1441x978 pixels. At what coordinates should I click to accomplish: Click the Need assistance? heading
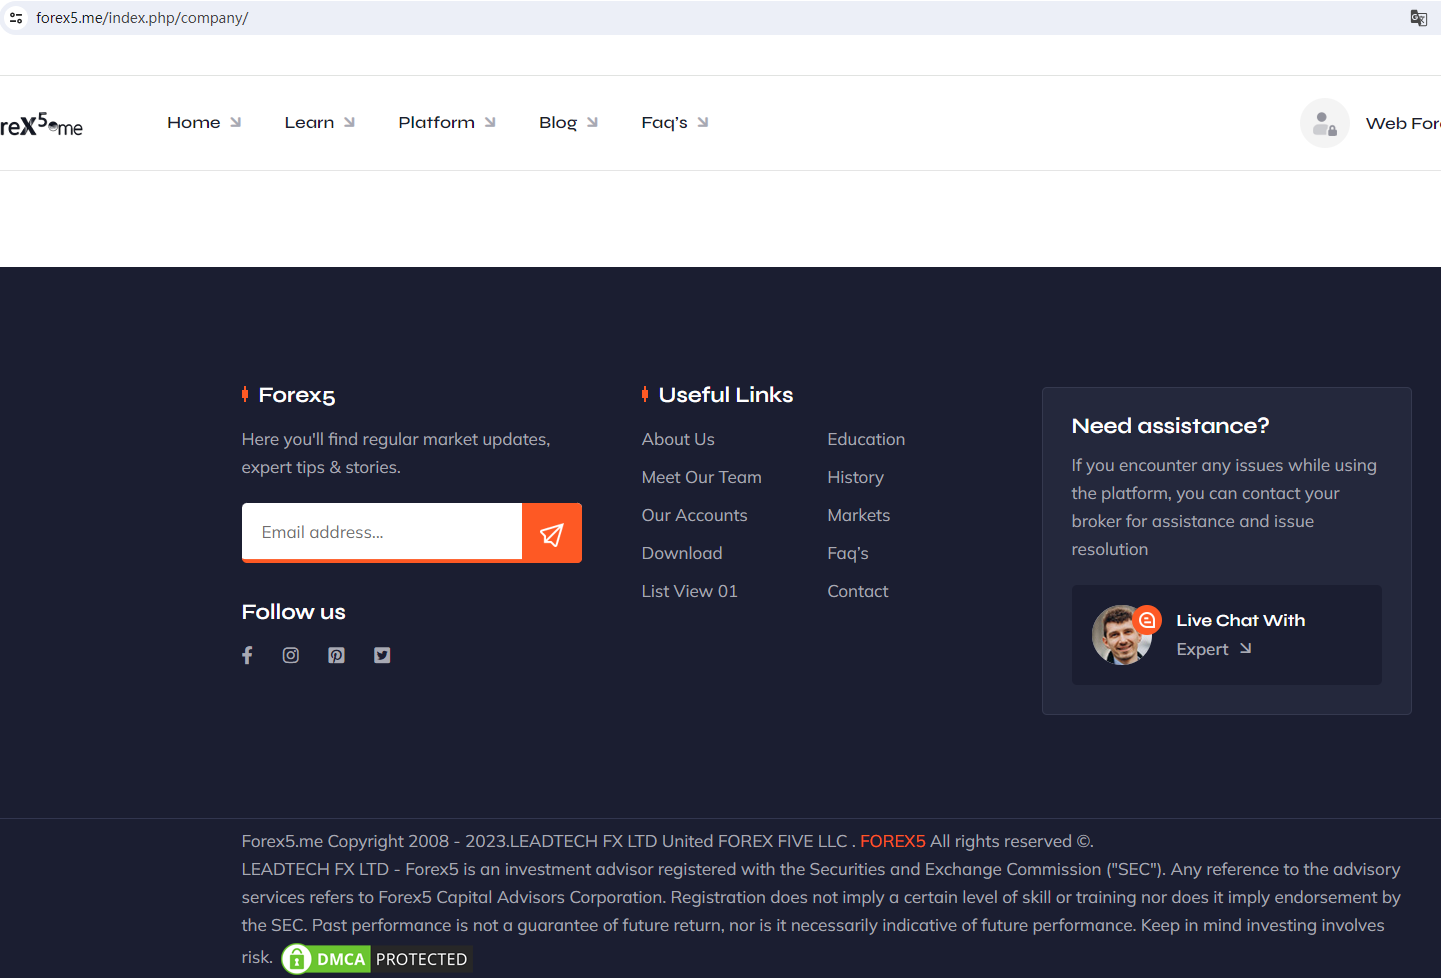tap(1170, 426)
